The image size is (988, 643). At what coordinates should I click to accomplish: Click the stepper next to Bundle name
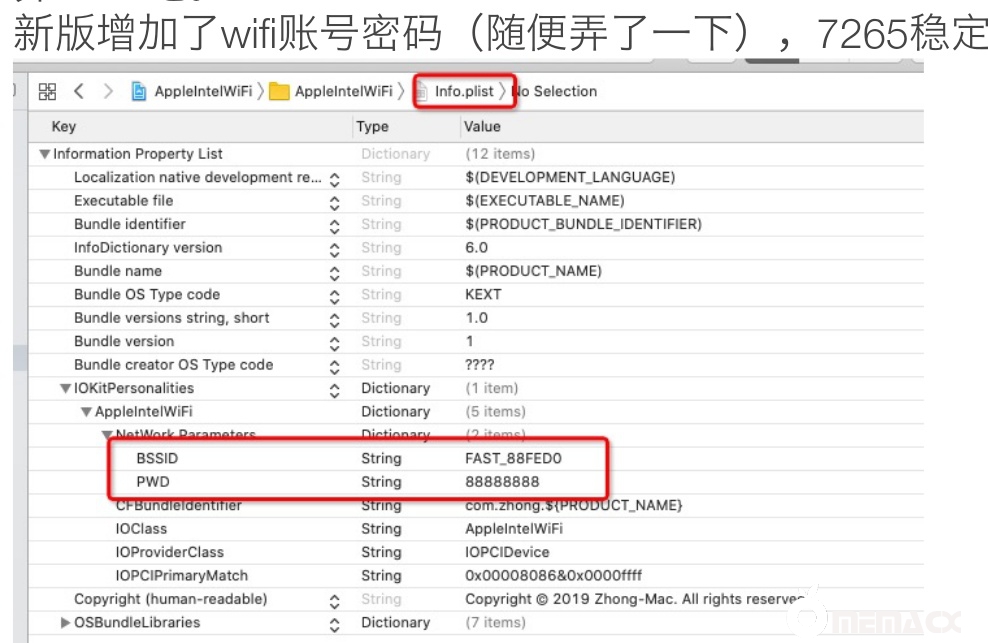334,272
